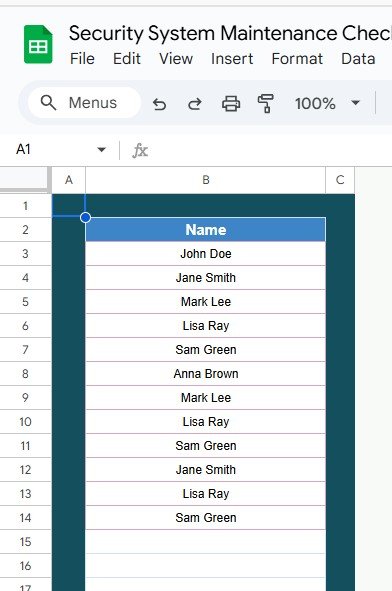Click the Redo arrow icon
This screenshot has width=392, height=591.
point(195,104)
